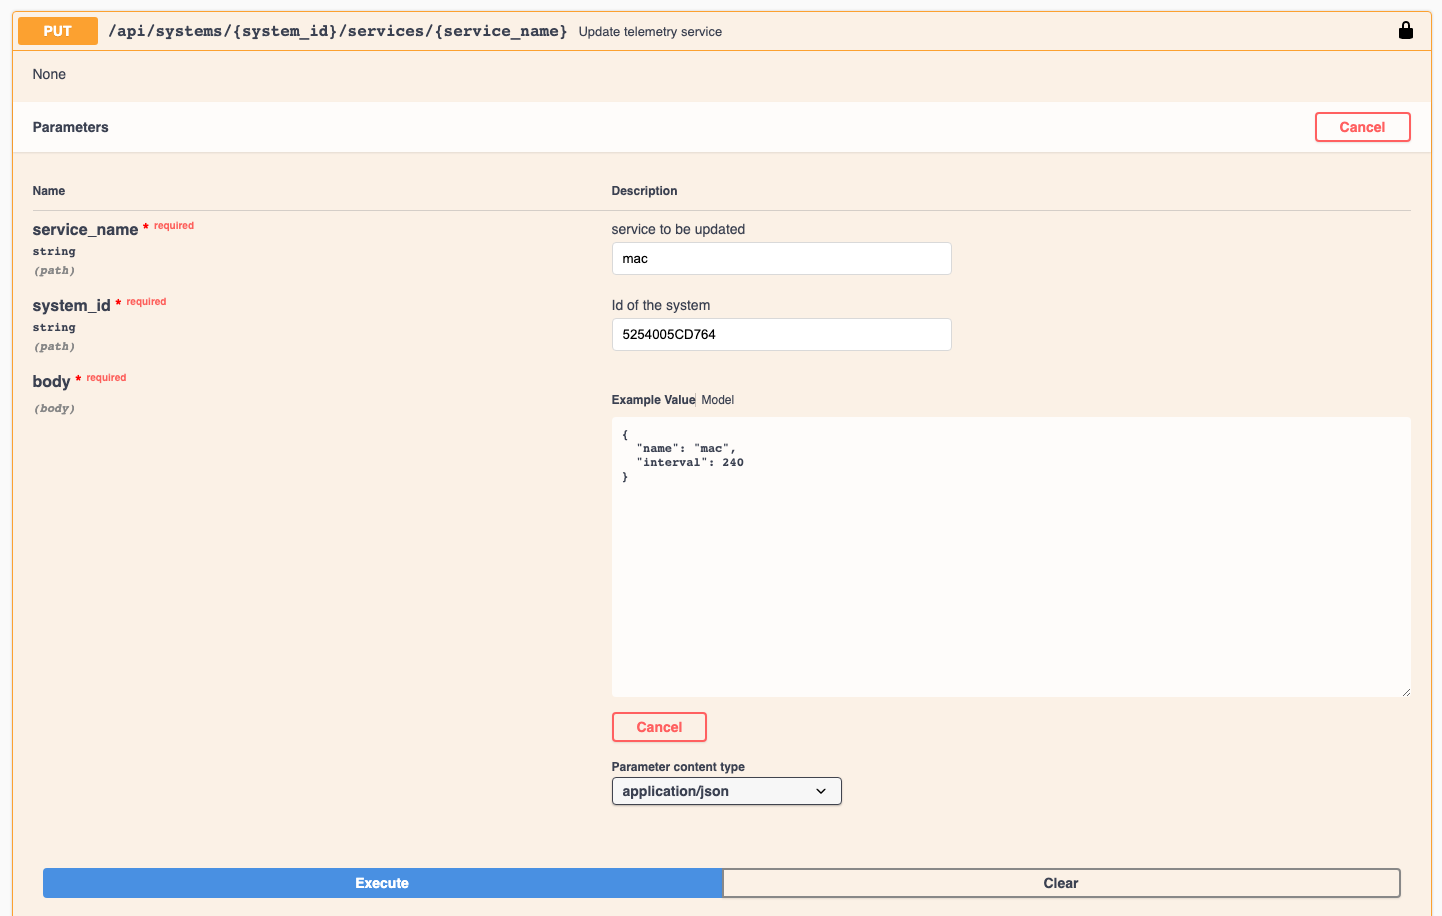Click the body parameter label
Image resolution: width=1442 pixels, height=916 pixels.
tap(51, 381)
